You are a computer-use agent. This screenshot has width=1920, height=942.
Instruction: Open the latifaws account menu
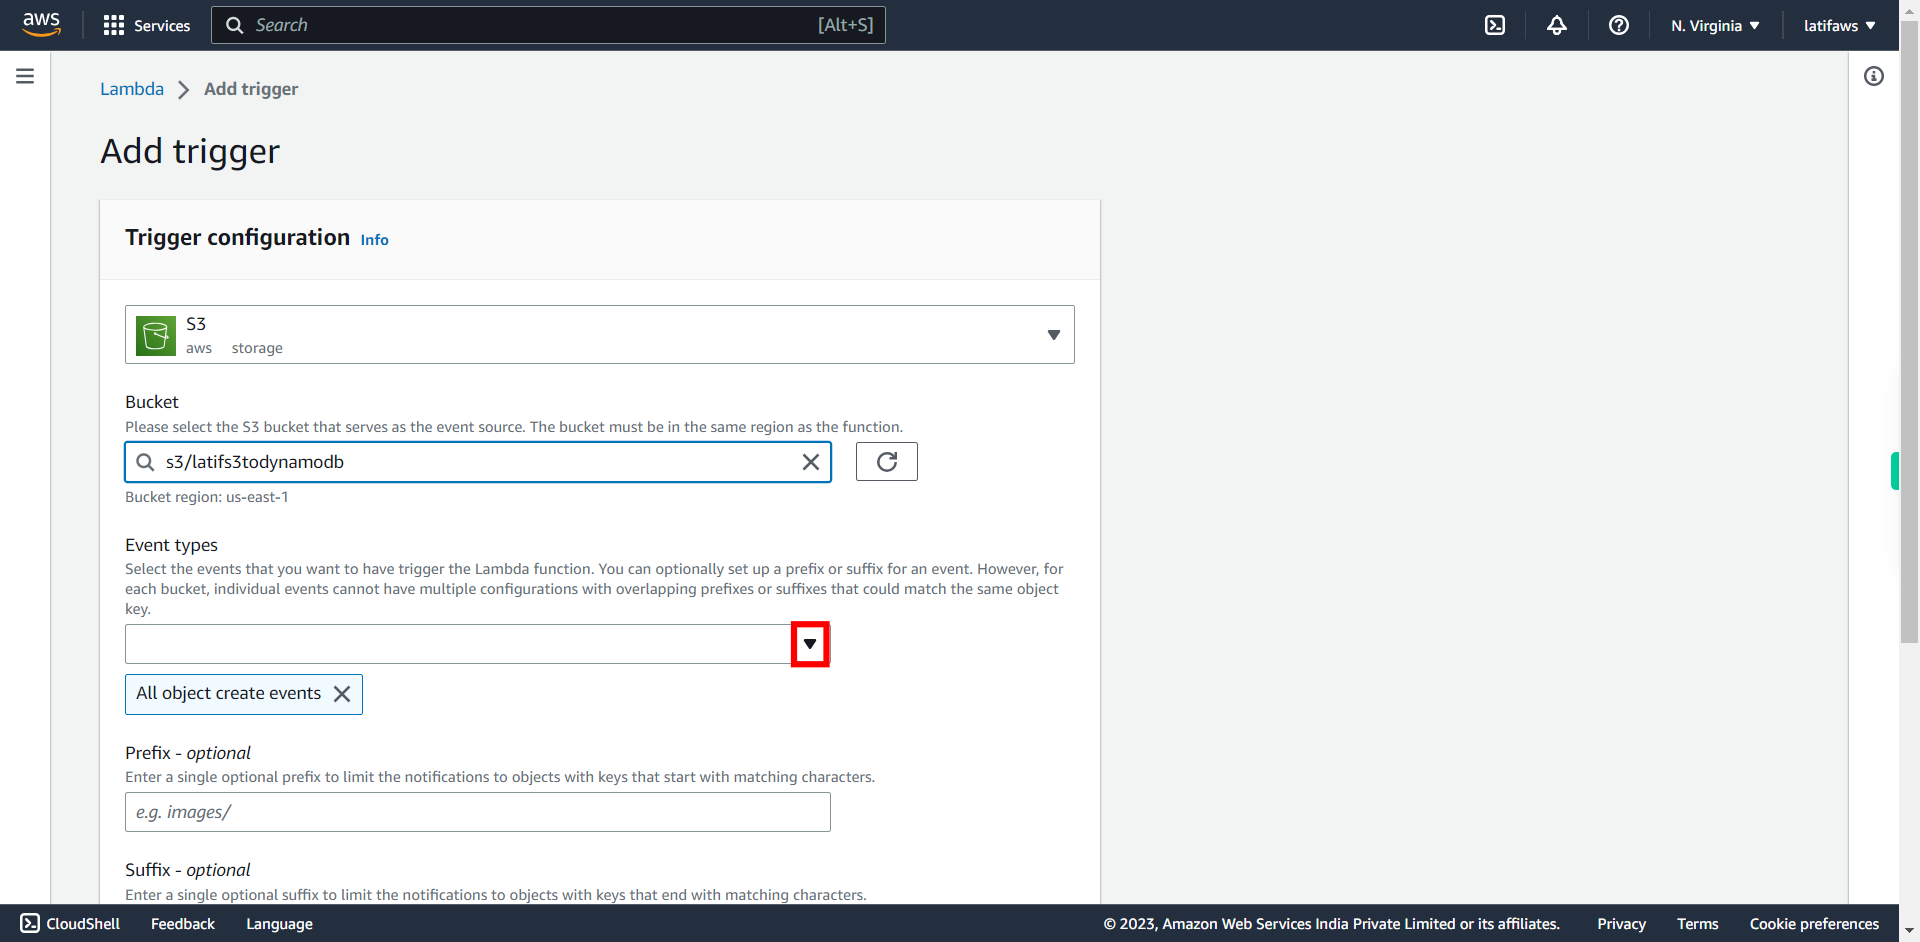1840,25
